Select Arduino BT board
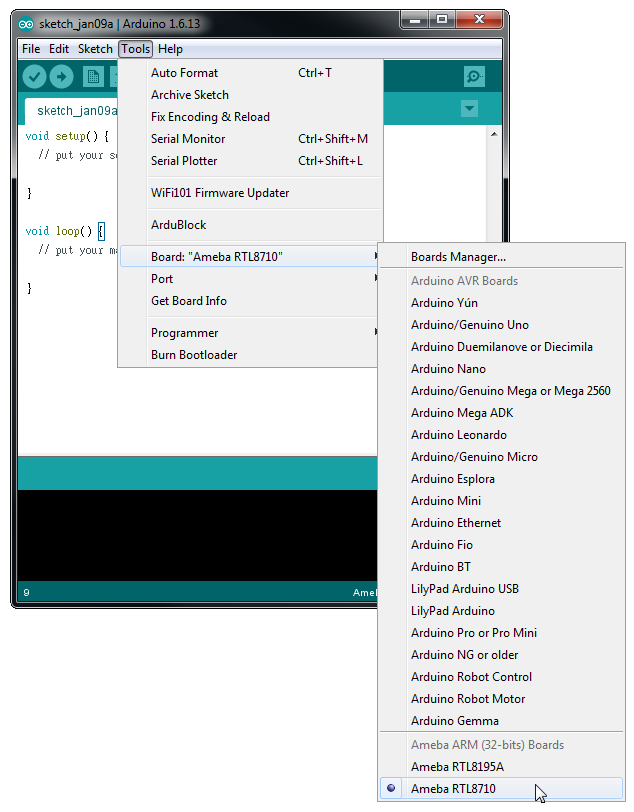The height and width of the screenshot is (812, 634). [x=501, y=567]
